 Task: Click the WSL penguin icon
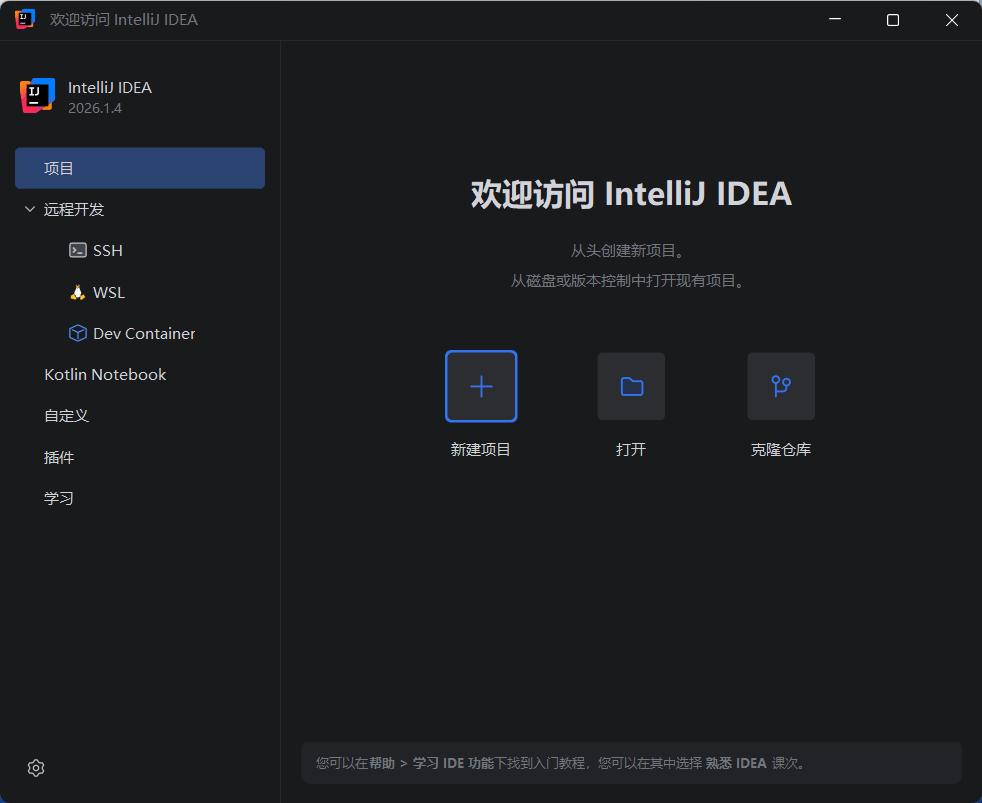[x=78, y=293]
